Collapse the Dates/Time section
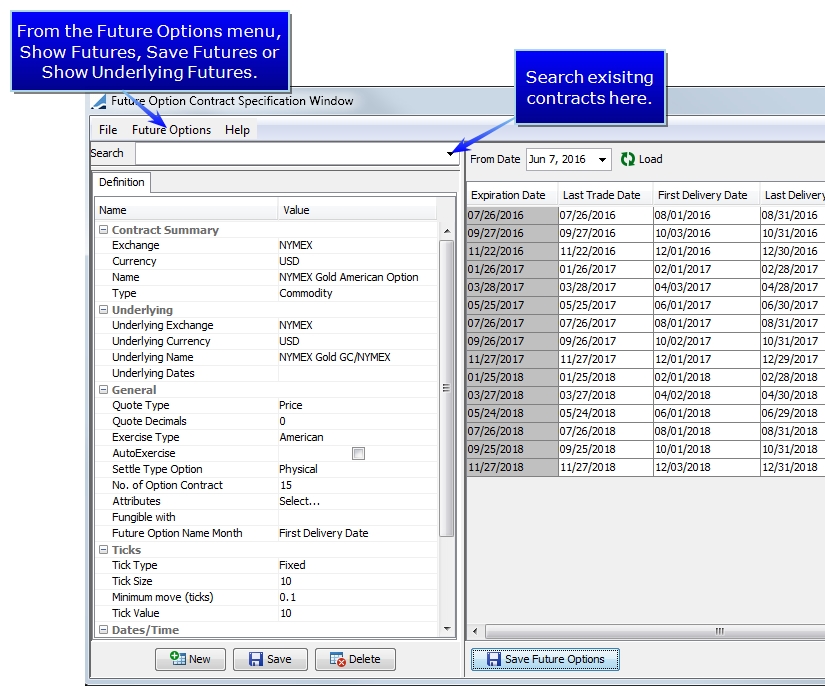This screenshot has height=686, width=825. [x=104, y=629]
